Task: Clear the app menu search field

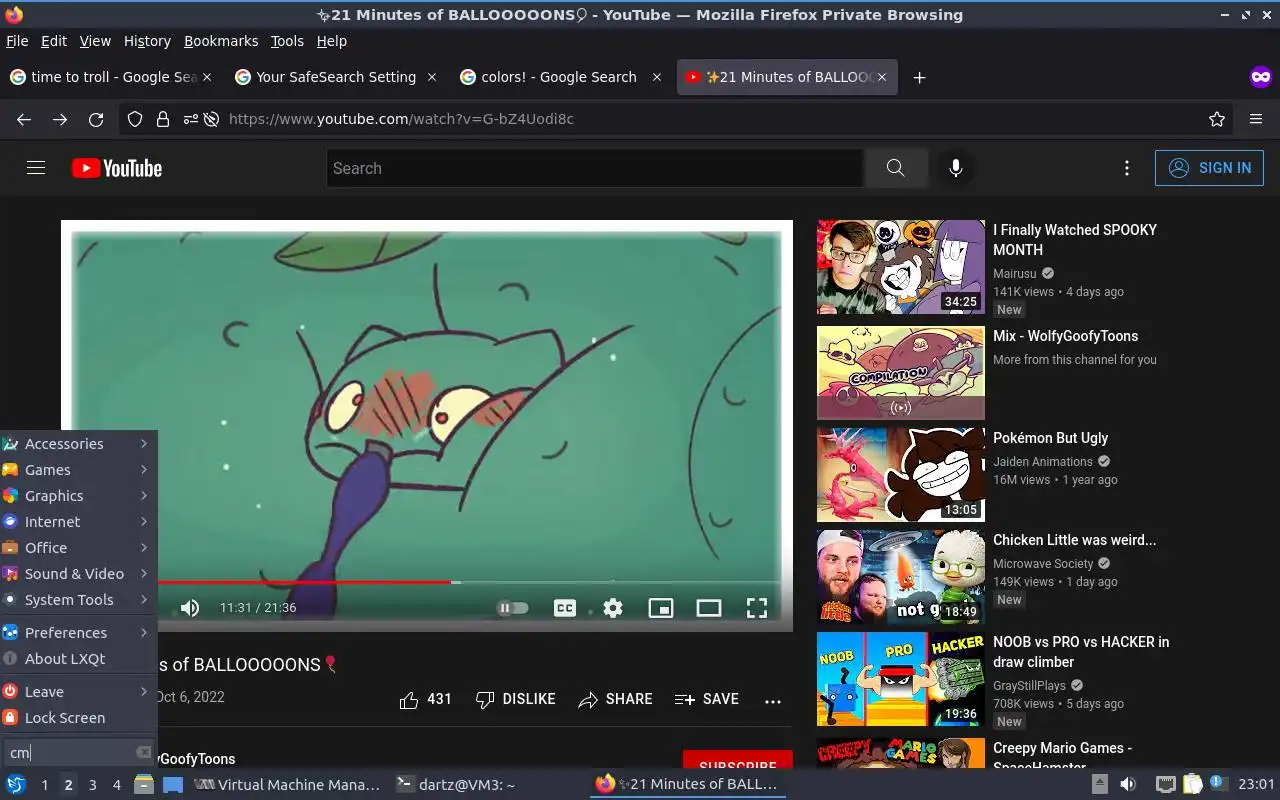Action: (143, 752)
